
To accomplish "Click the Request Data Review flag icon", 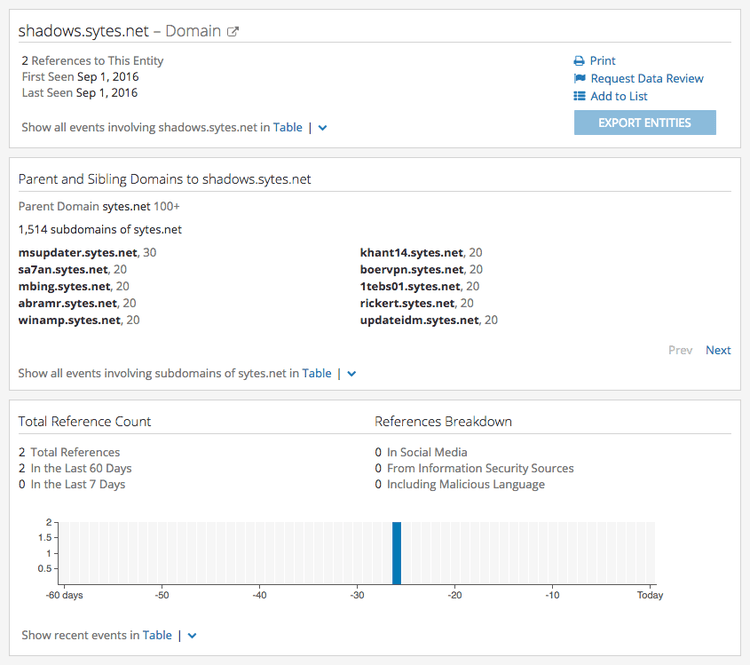I will (x=579, y=79).
